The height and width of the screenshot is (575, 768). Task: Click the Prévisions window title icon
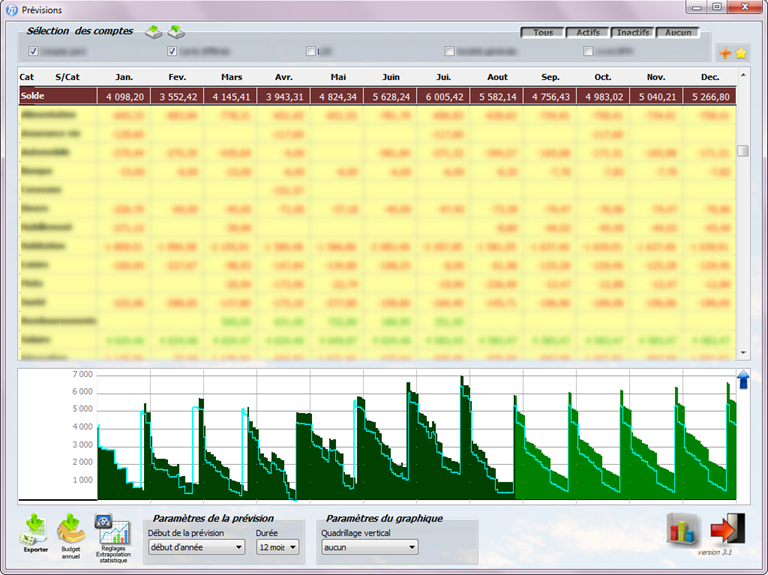(12, 10)
